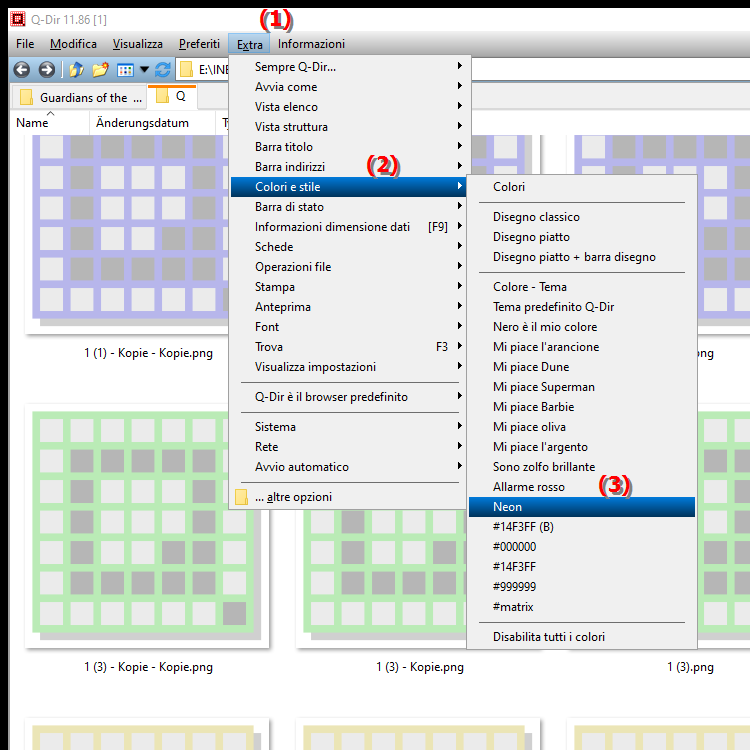The image size is (750, 750).
Task: Expand the Sempre Q-Dir... submenu
Action: point(349,67)
